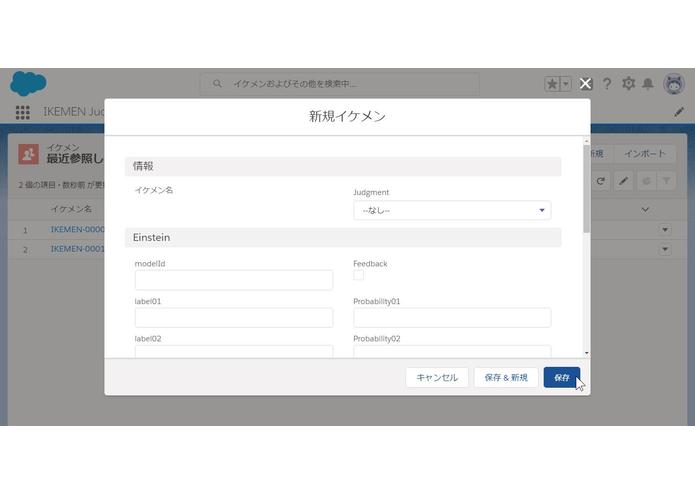The width and height of the screenshot is (695, 494).
Task: Click the Probability01 input field
Action: pyautogui.click(x=452, y=318)
